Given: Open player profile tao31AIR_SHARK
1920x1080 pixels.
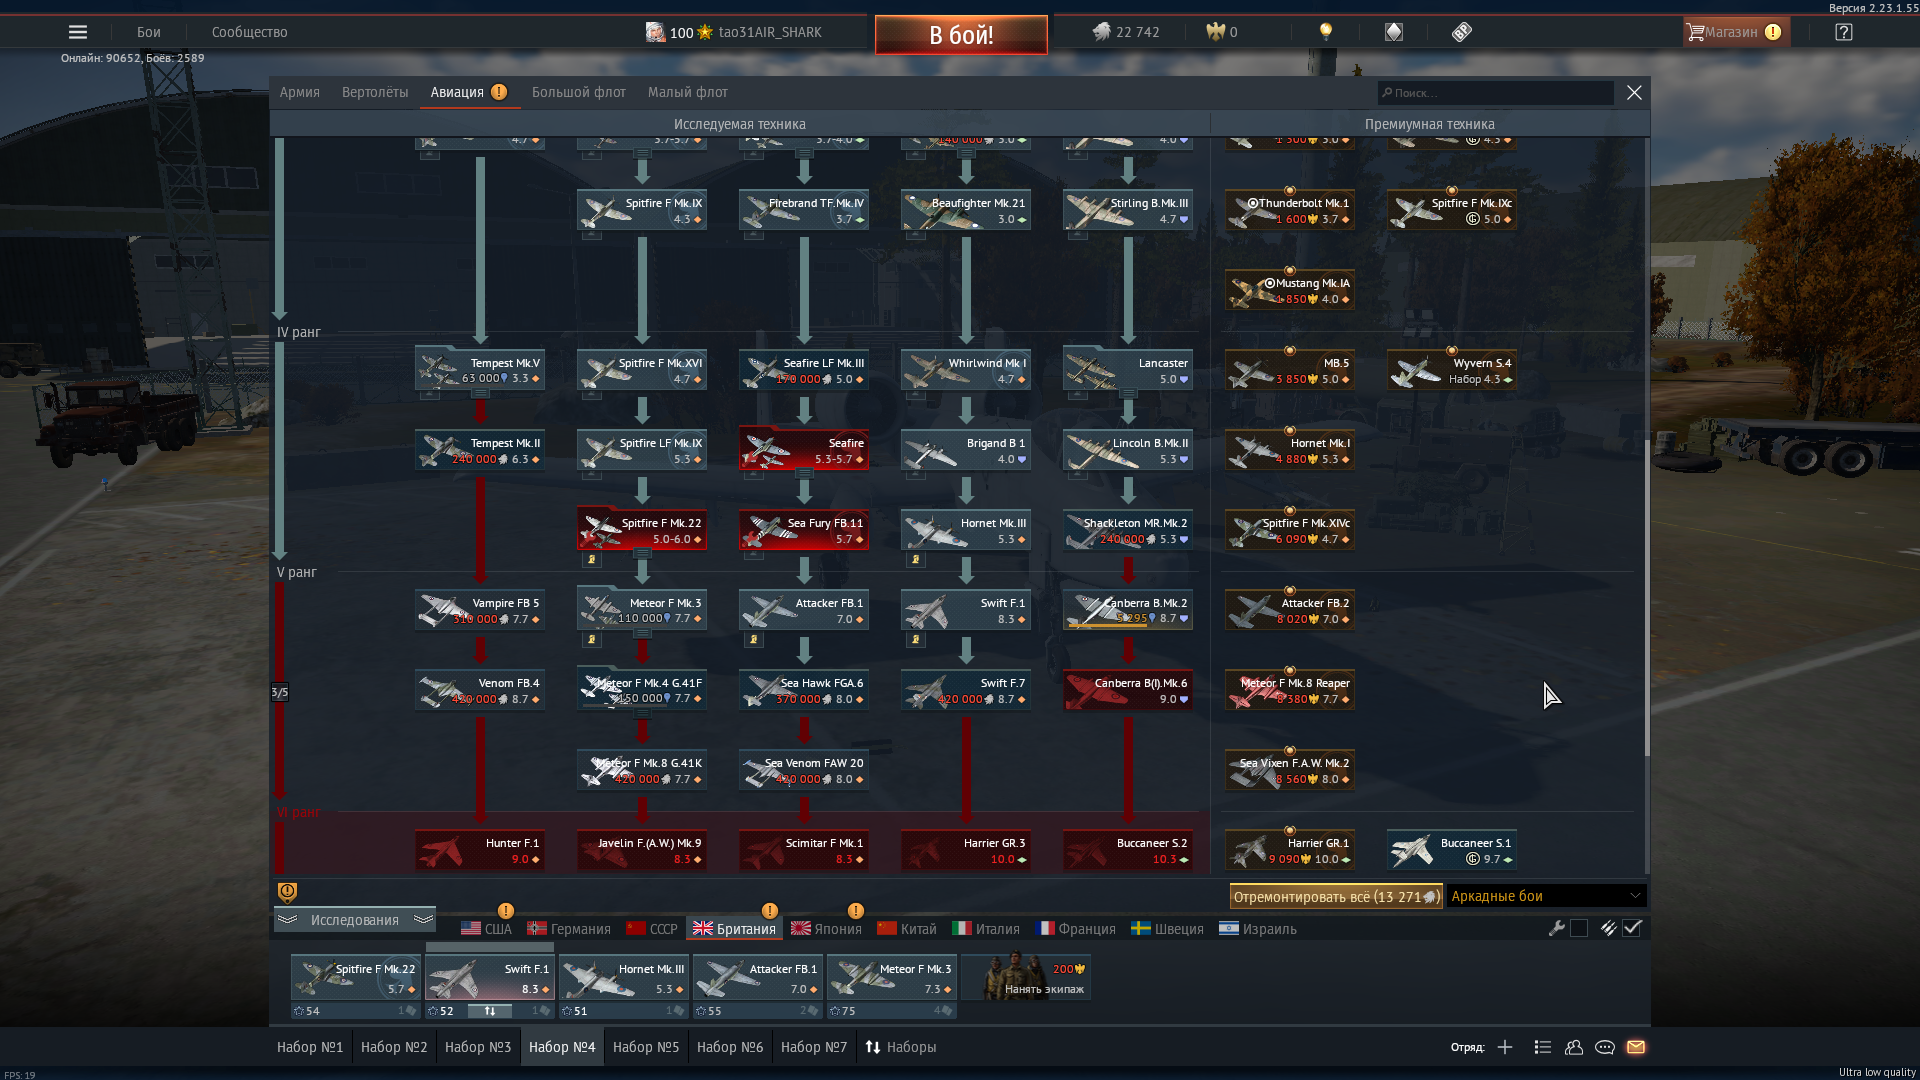Looking at the screenshot, I should pyautogui.click(x=733, y=32).
